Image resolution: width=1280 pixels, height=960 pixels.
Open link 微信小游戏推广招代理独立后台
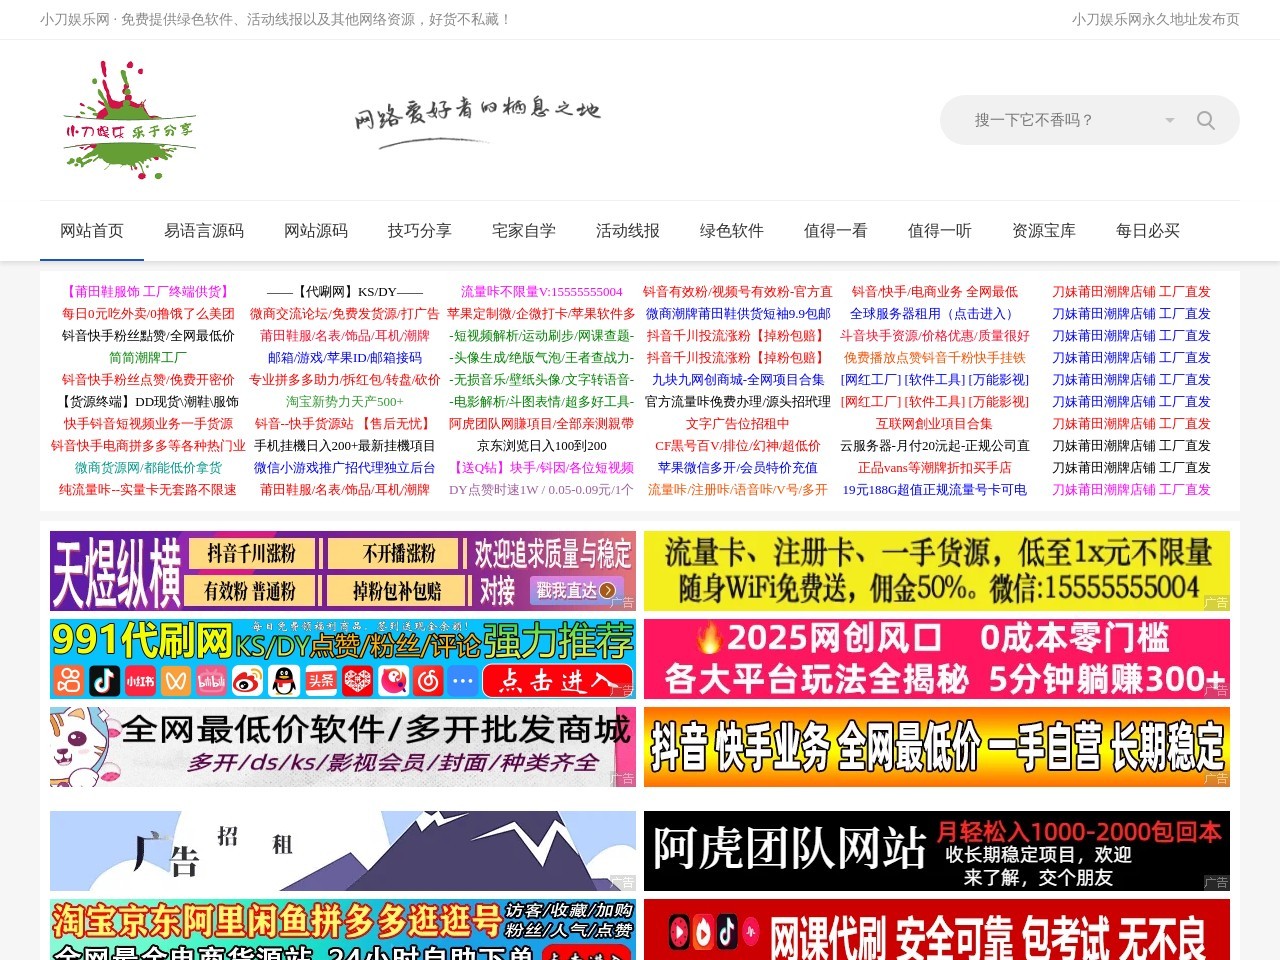pos(345,468)
